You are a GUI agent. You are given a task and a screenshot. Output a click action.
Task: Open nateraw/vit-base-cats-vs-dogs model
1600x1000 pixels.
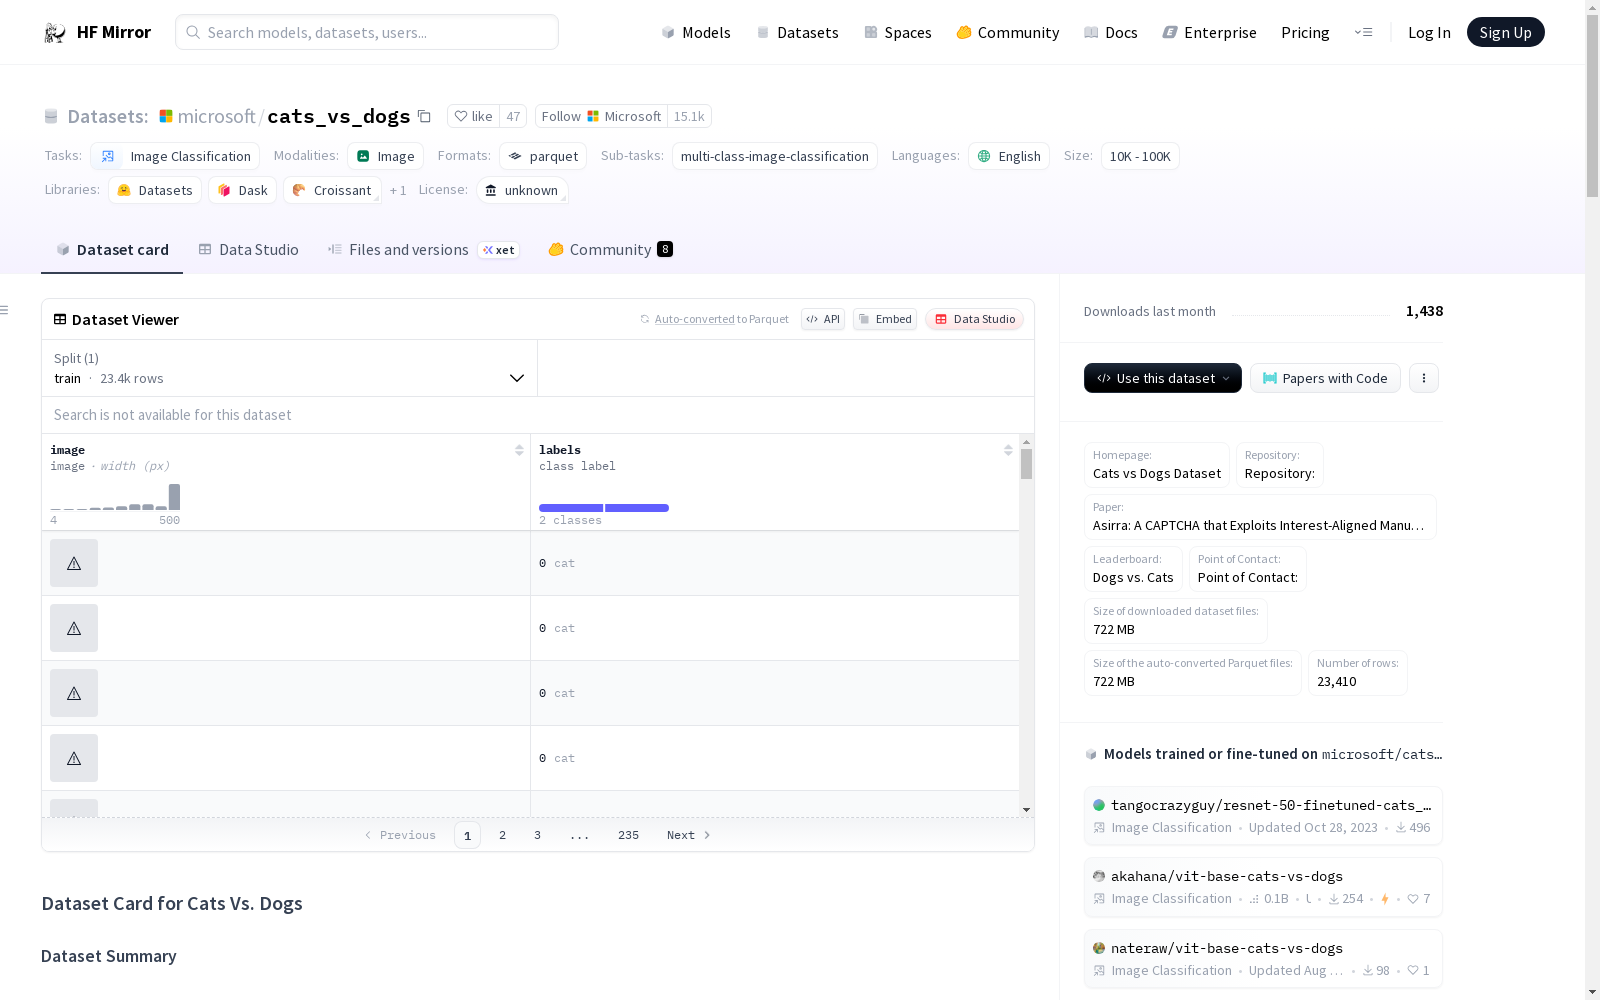click(x=1263, y=959)
